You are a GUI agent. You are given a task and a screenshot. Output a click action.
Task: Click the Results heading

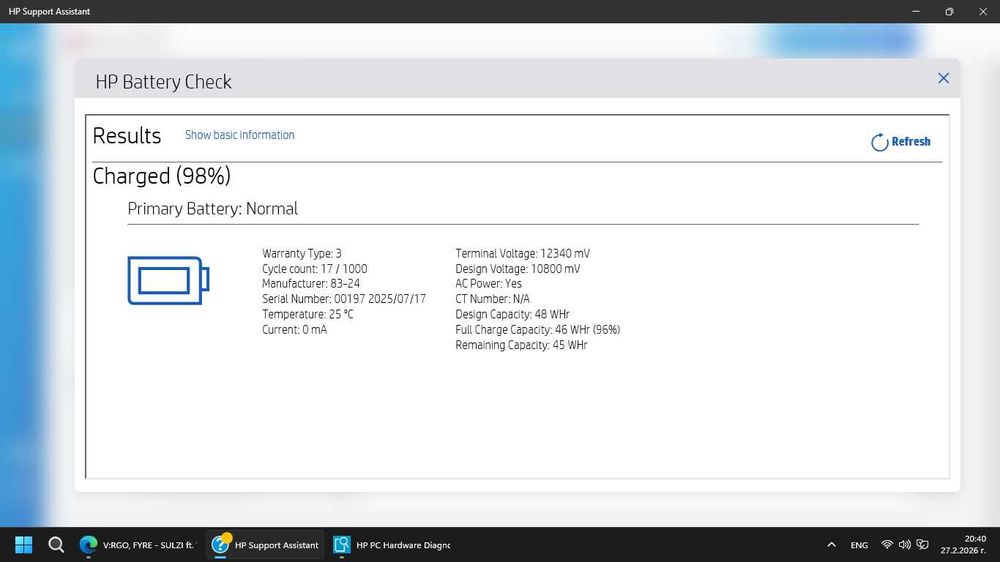point(127,136)
